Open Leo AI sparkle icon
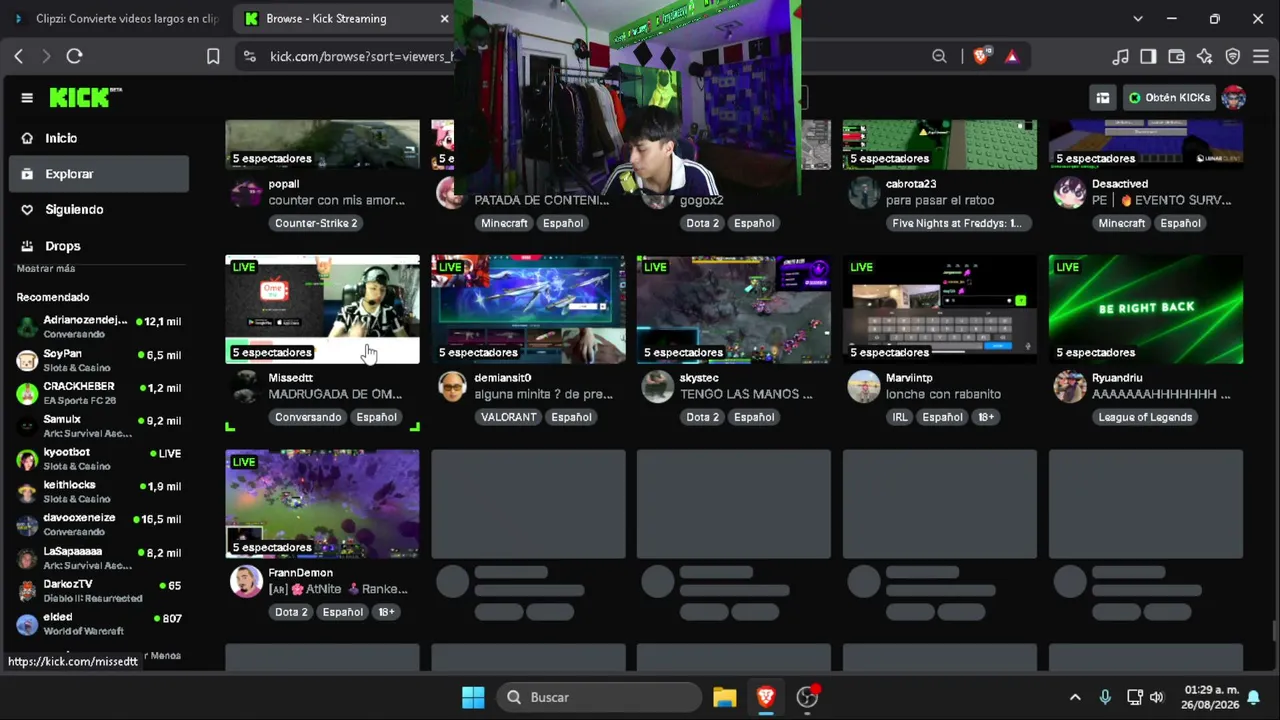 [1204, 57]
